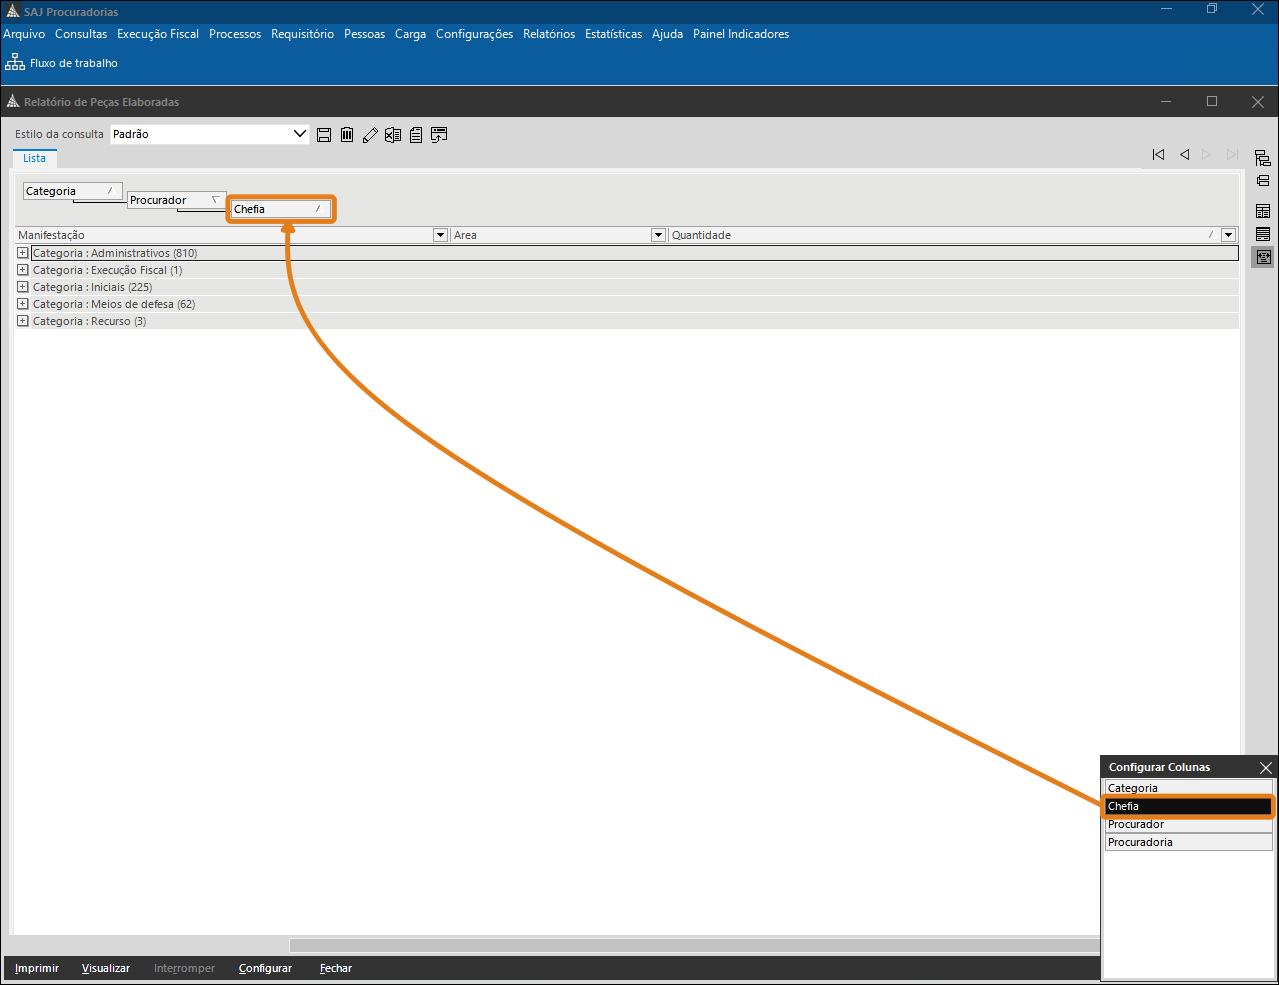The height and width of the screenshot is (985, 1279).
Task: Click the Visualizar button
Action: pyautogui.click(x=106, y=968)
